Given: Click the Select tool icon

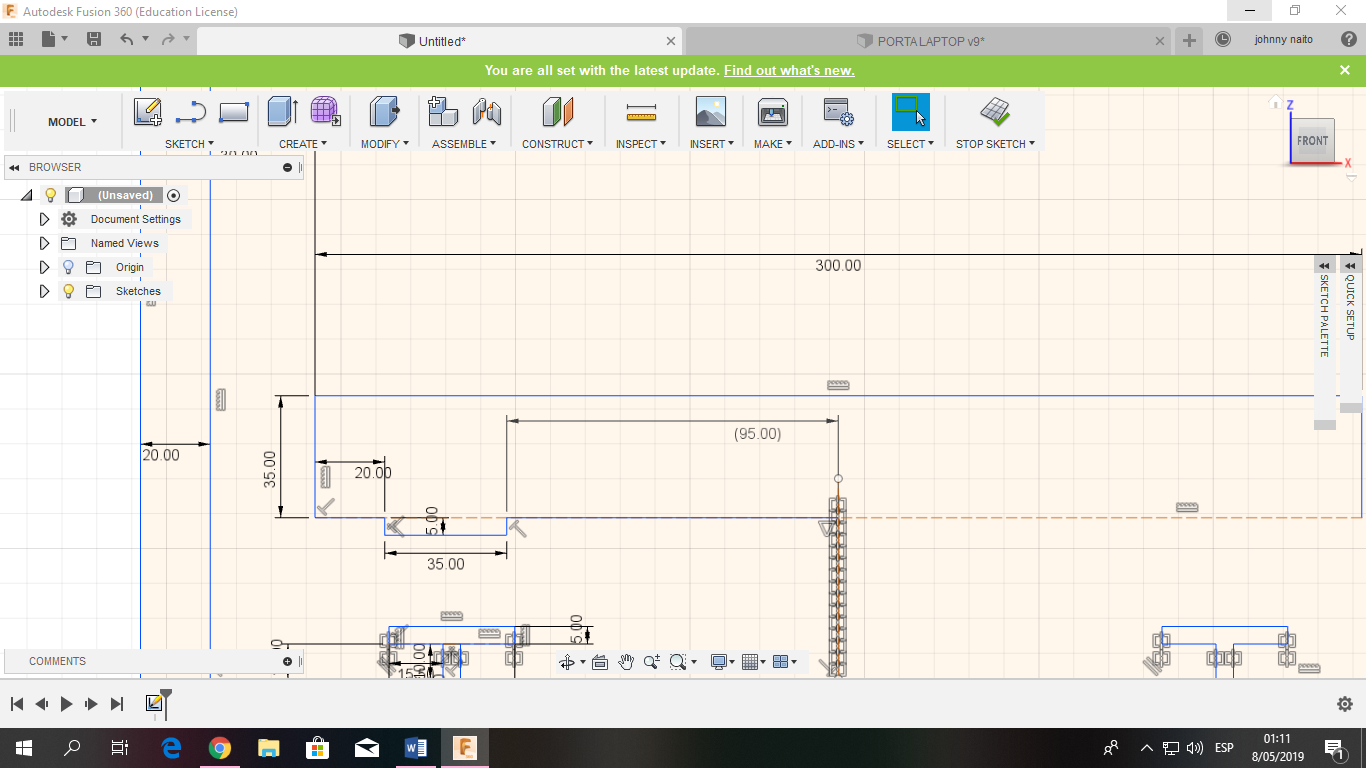Looking at the screenshot, I should (910, 112).
